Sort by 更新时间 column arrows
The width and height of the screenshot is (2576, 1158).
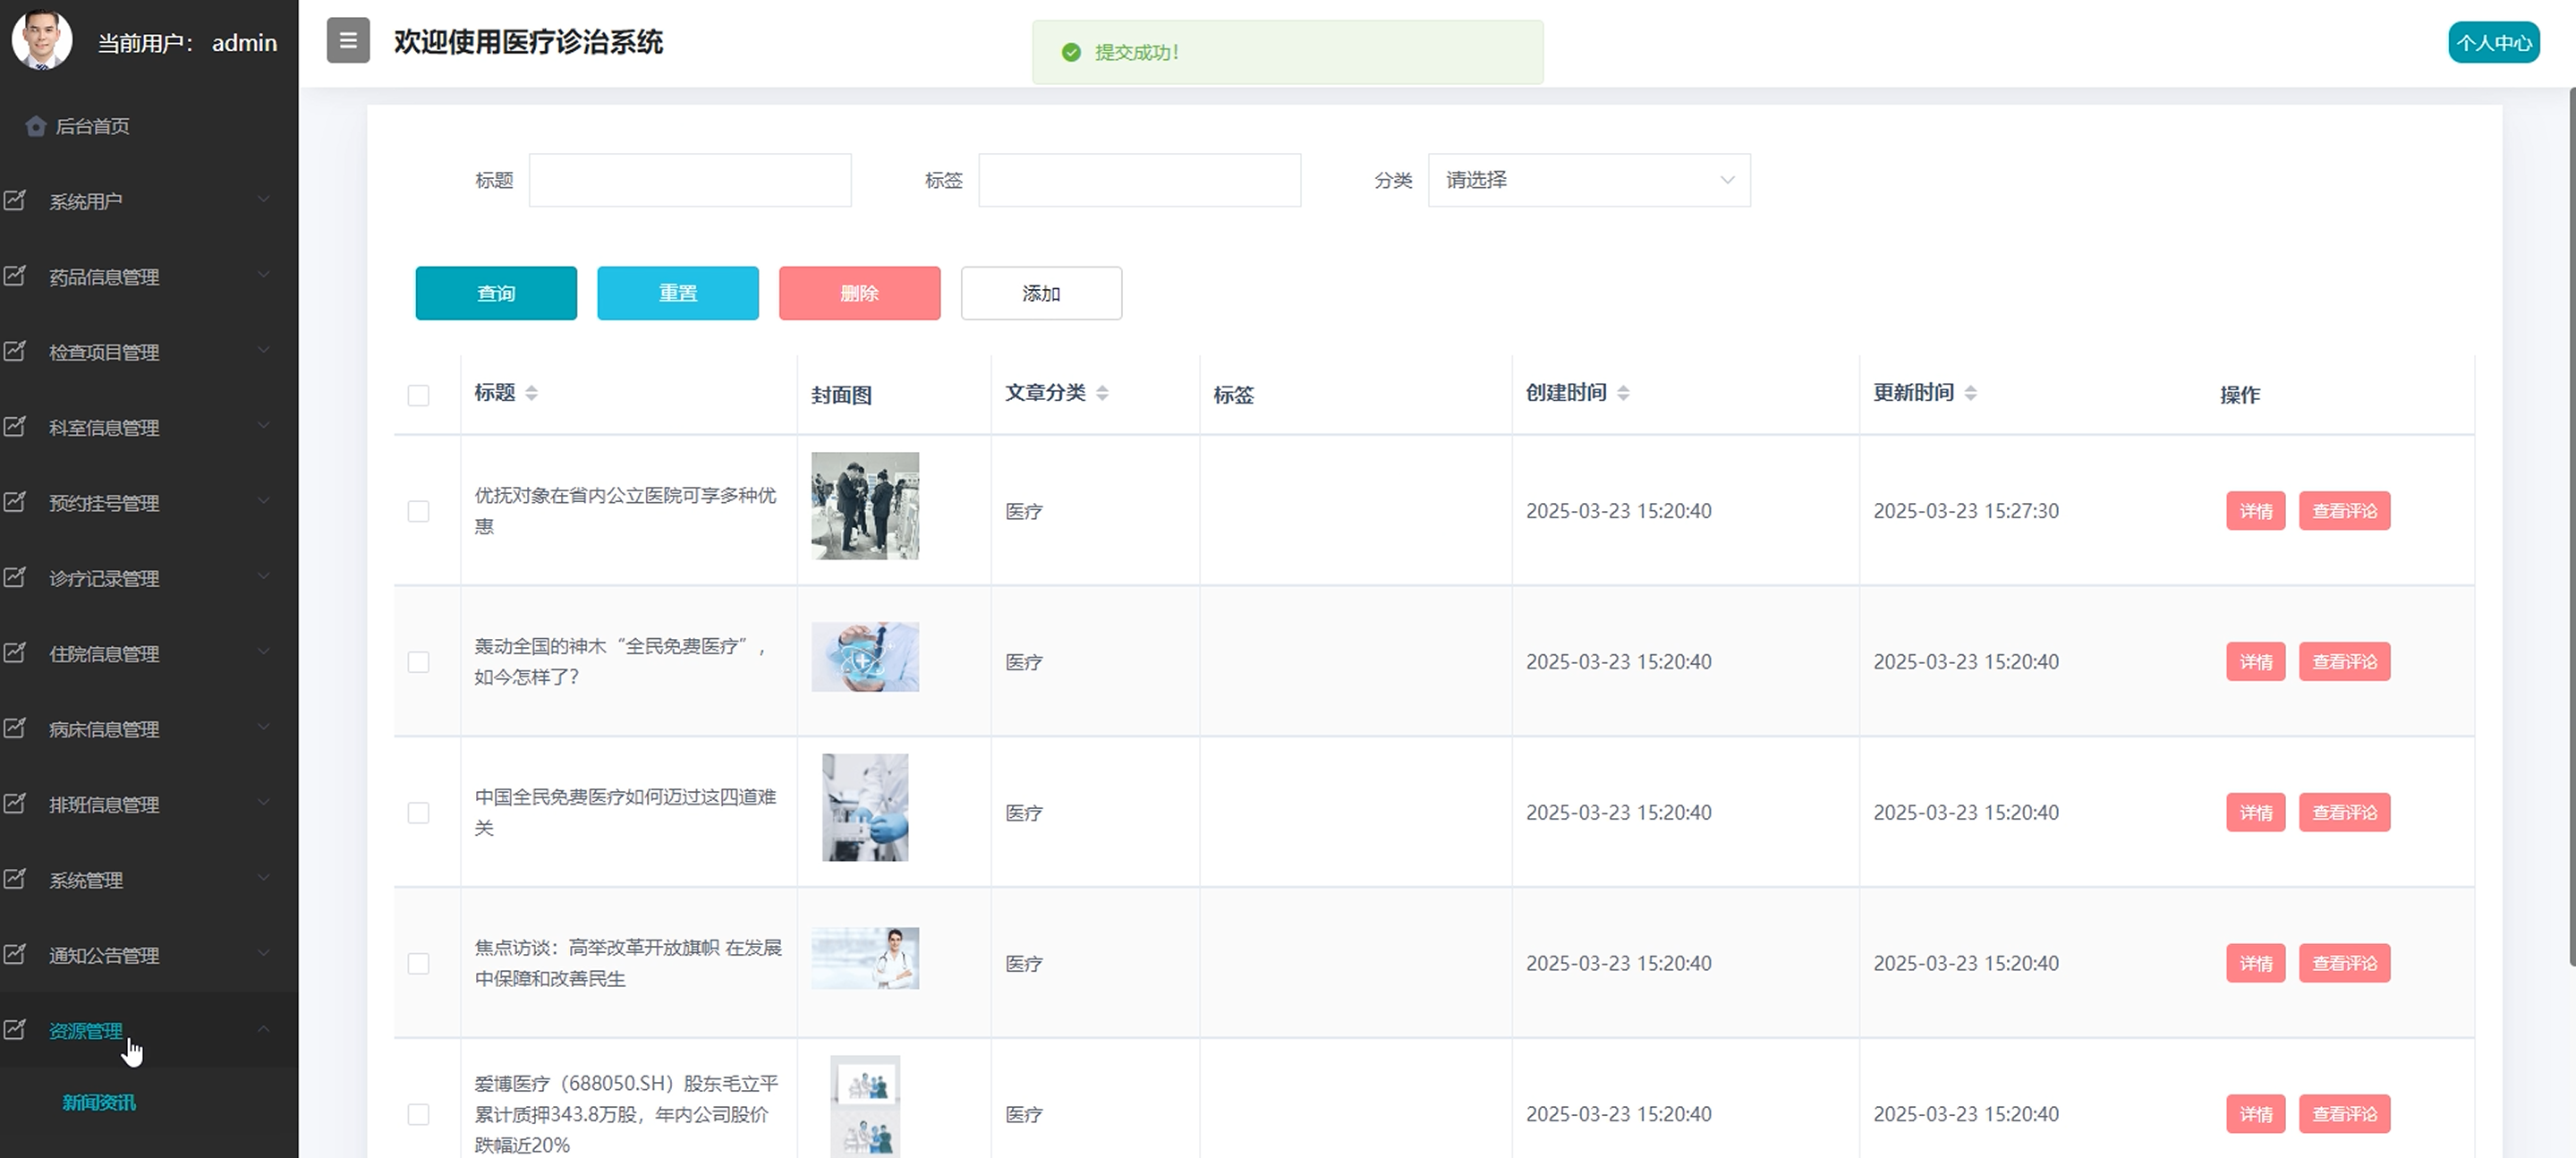(x=1970, y=393)
